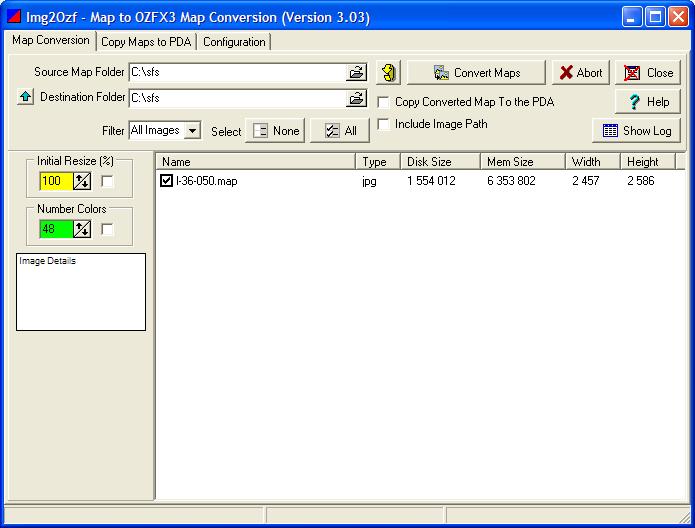Click the Source Map Folder path field

pyautogui.click(x=236, y=73)
